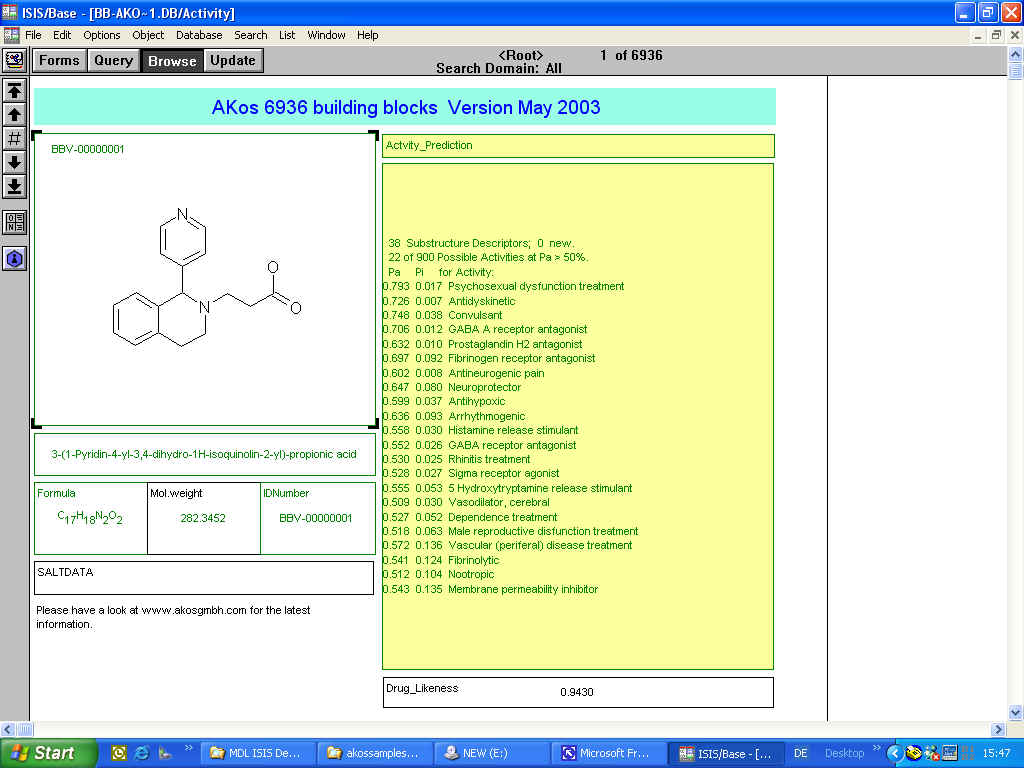Click the taskbar clock showing 15:47
Screen dimensions: 1024x768
[997, 754]
